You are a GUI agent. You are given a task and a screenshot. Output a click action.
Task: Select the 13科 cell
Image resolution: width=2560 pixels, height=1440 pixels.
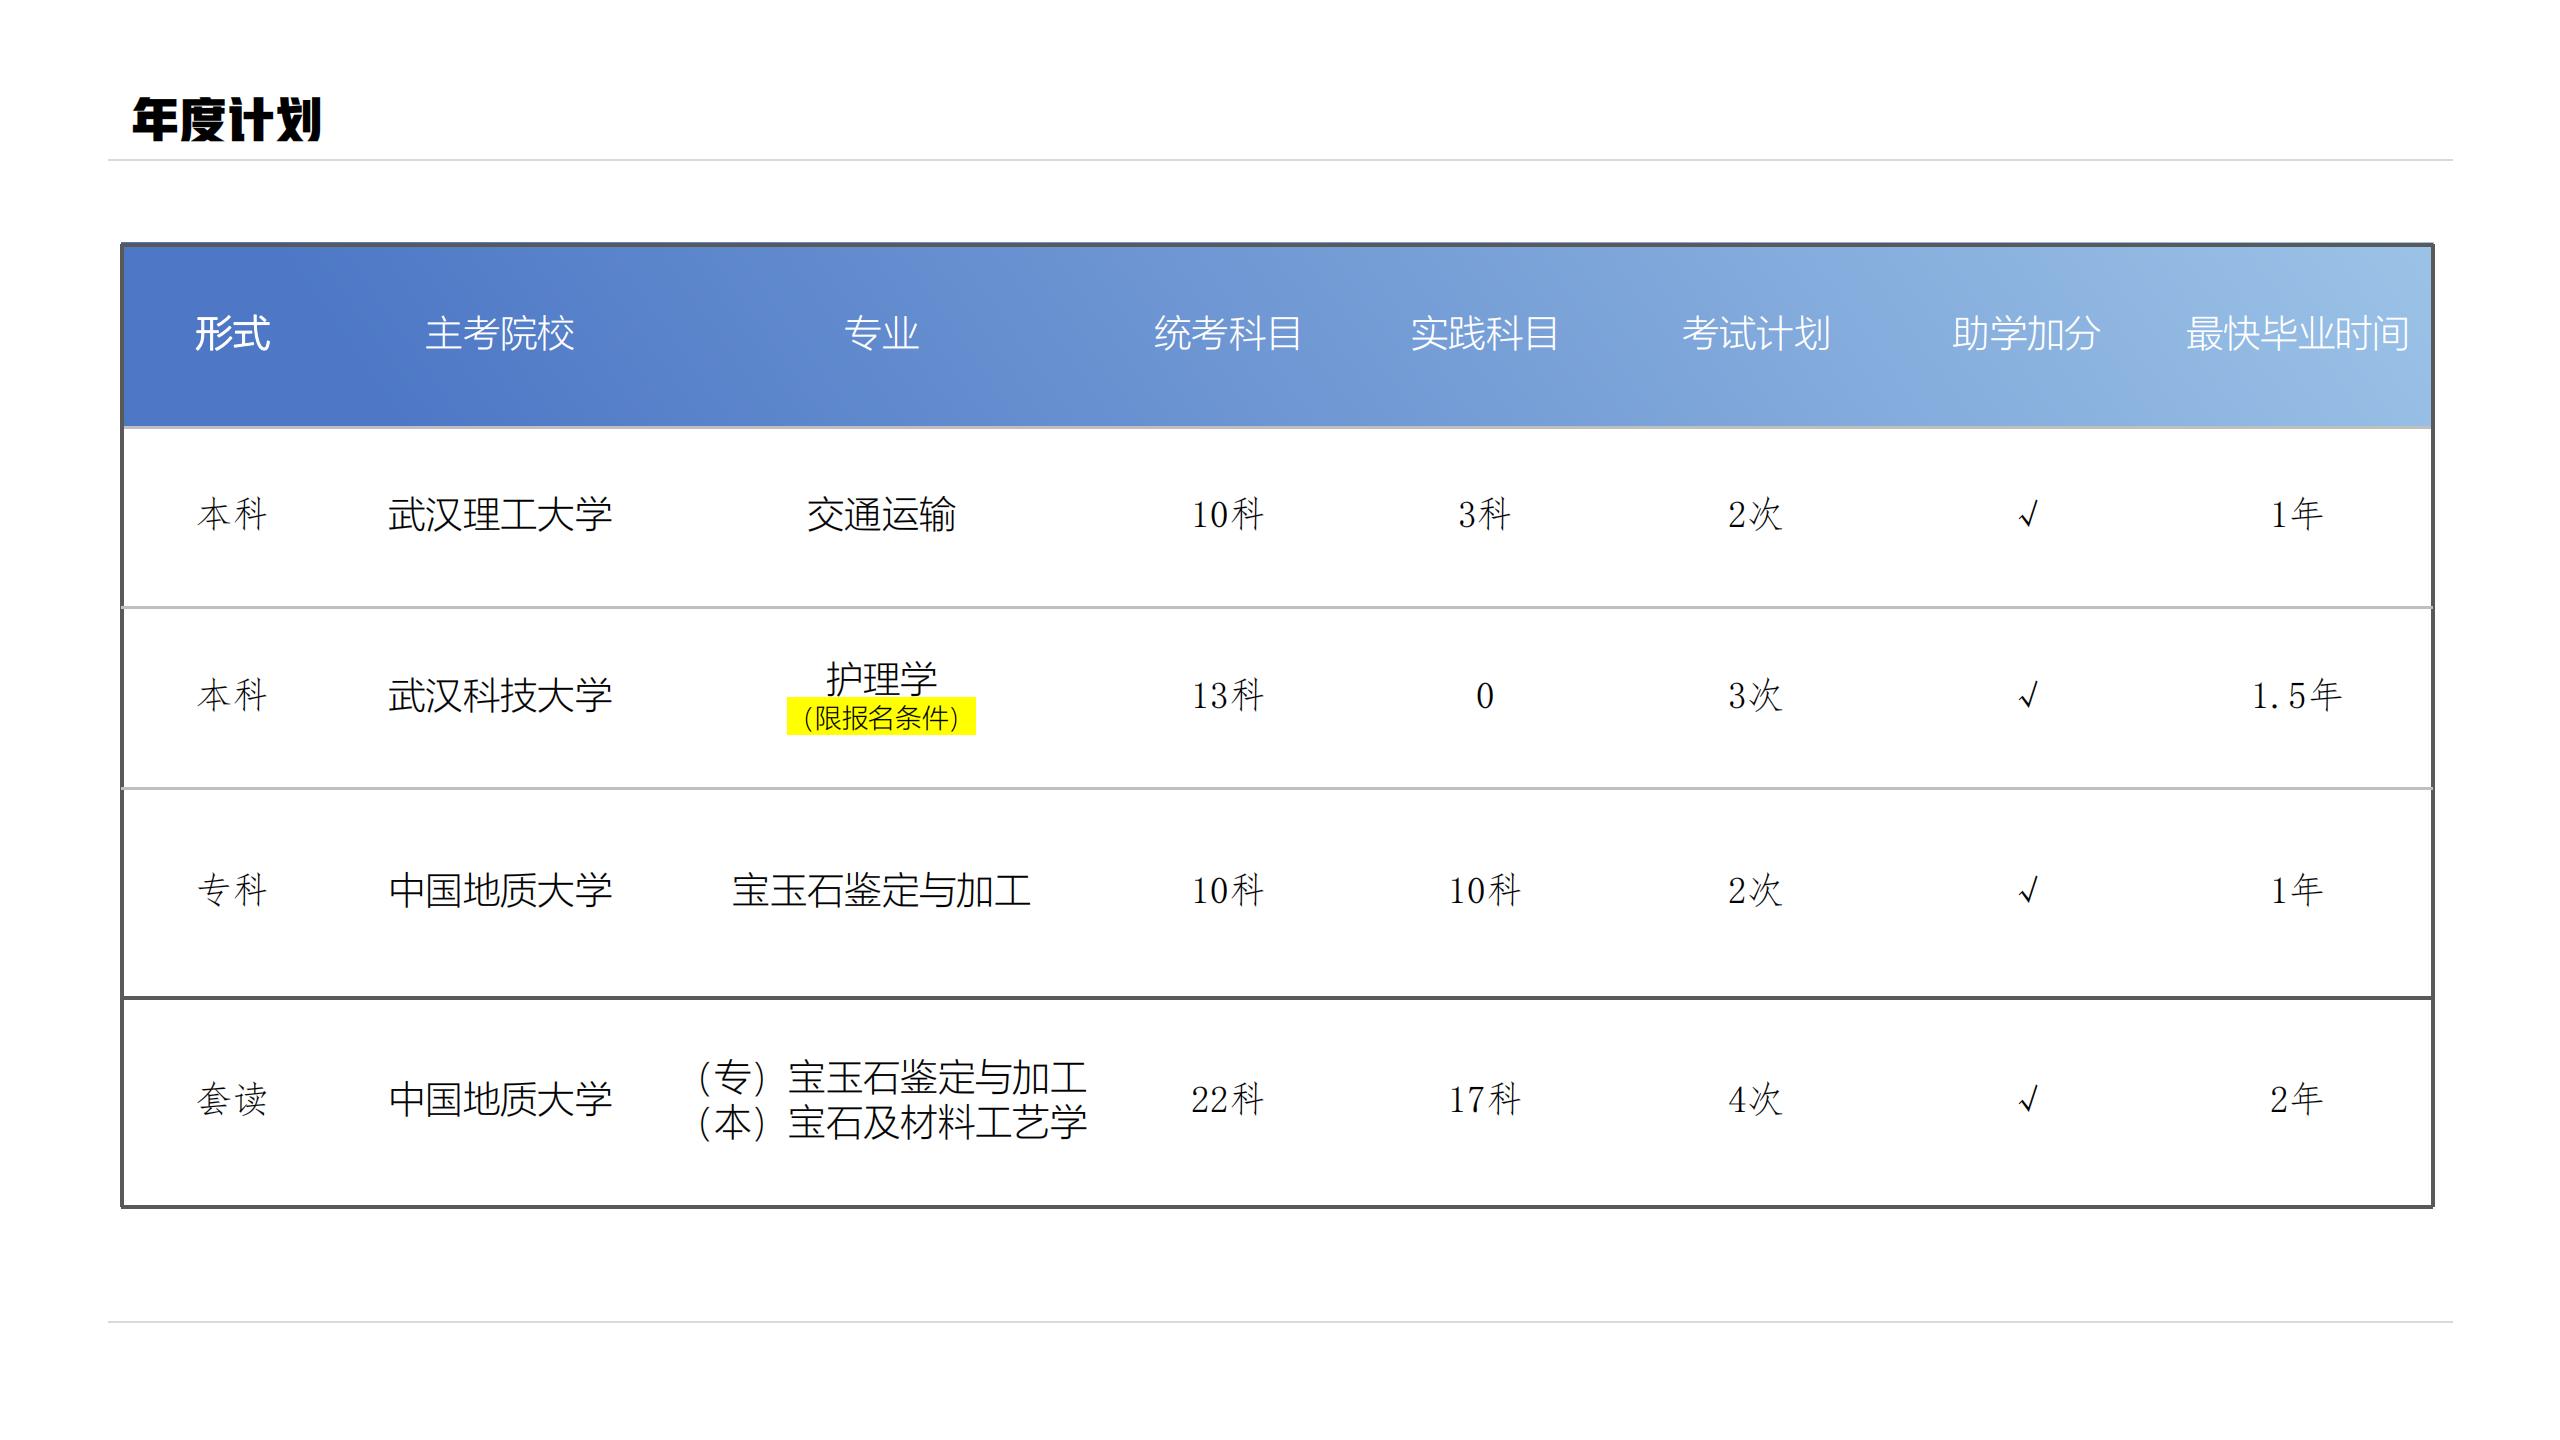1228,696
